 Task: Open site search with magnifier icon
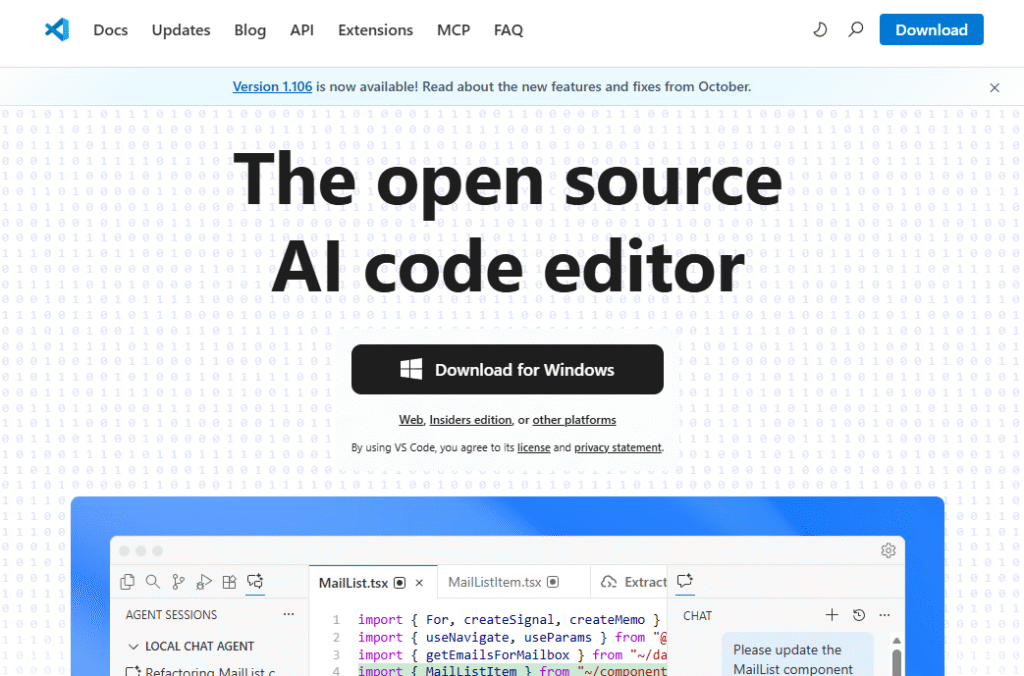[x=855, y=30]
